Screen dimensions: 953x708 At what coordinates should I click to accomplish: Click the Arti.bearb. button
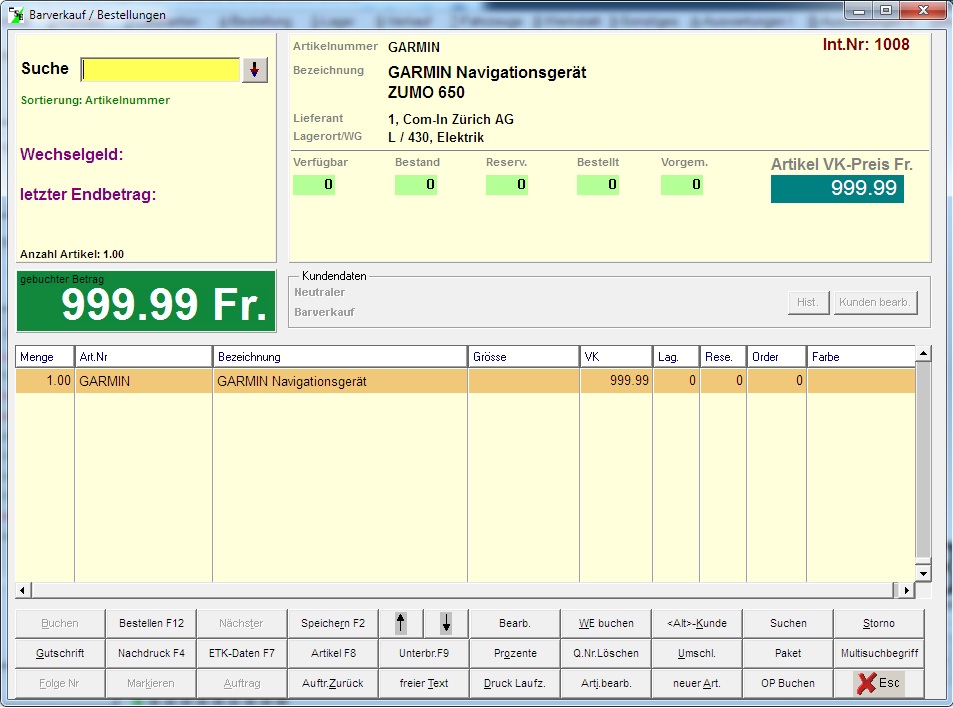606,683
